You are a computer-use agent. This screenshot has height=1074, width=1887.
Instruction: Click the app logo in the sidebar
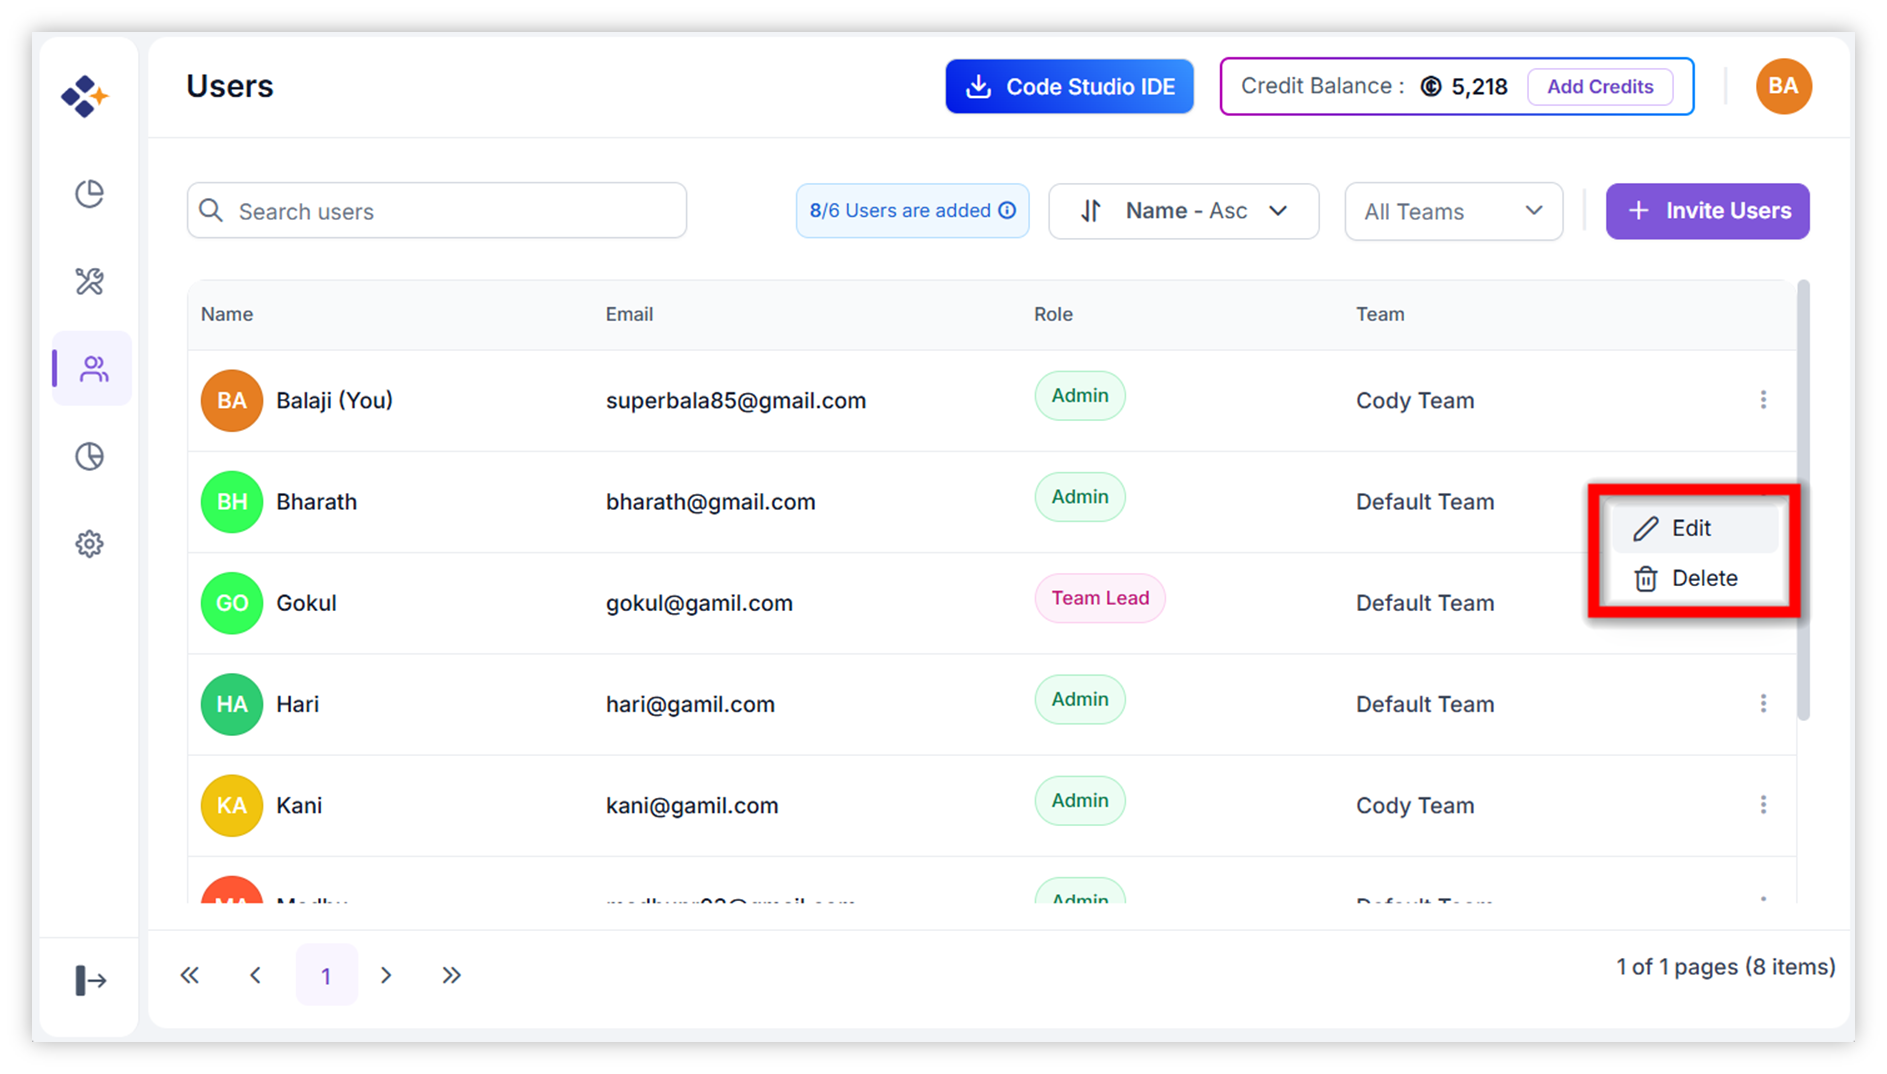85,96
